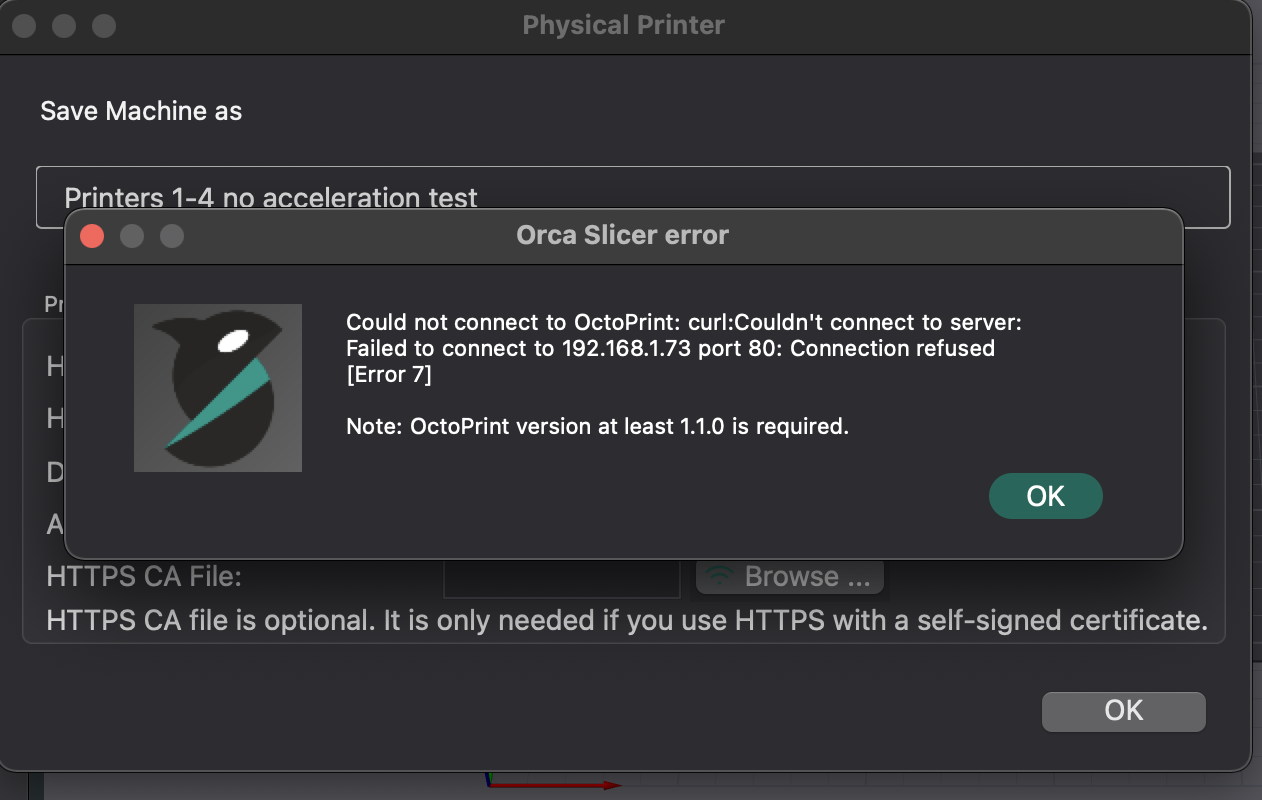Click the Physical Printer window zoom button

tap(104, 26)
